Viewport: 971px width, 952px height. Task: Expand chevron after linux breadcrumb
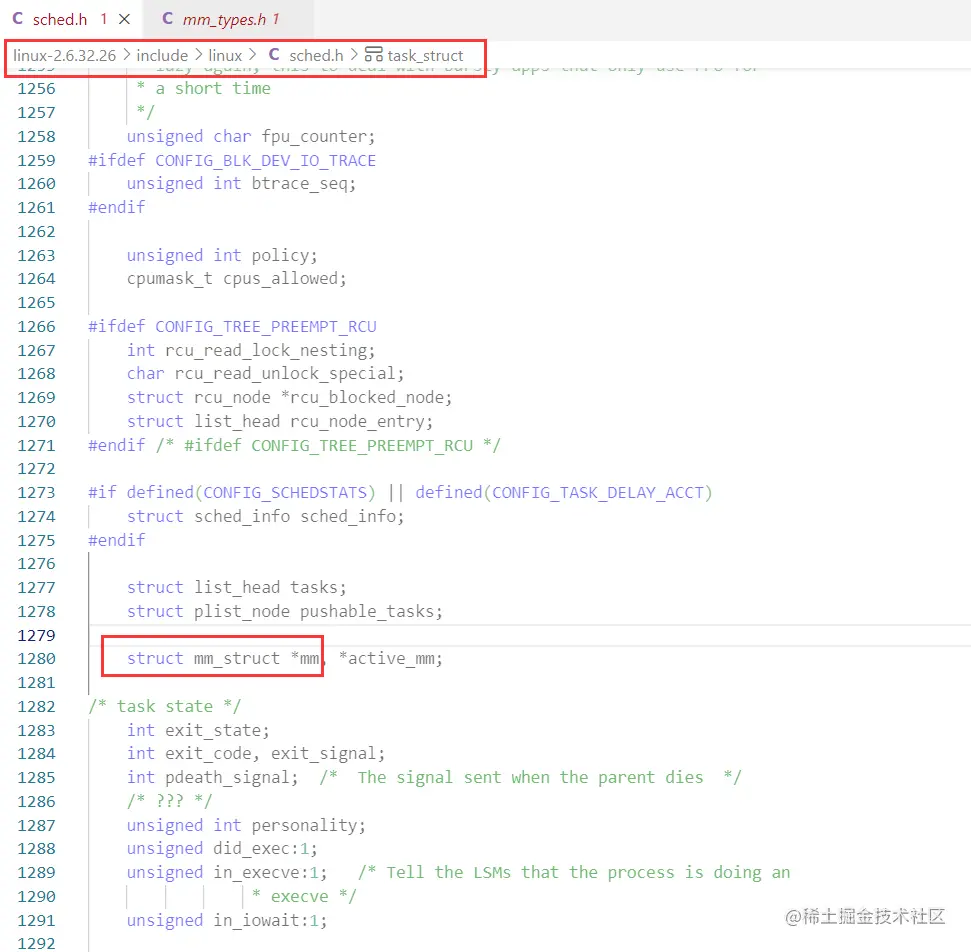tap(253, 55)
